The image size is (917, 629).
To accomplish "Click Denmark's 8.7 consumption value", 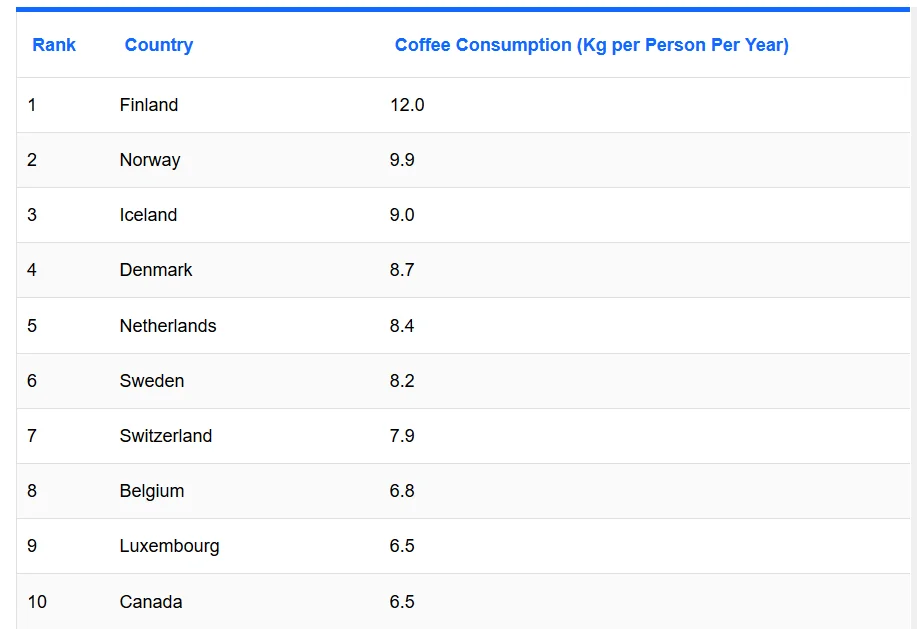I will [x=402, y=270].
